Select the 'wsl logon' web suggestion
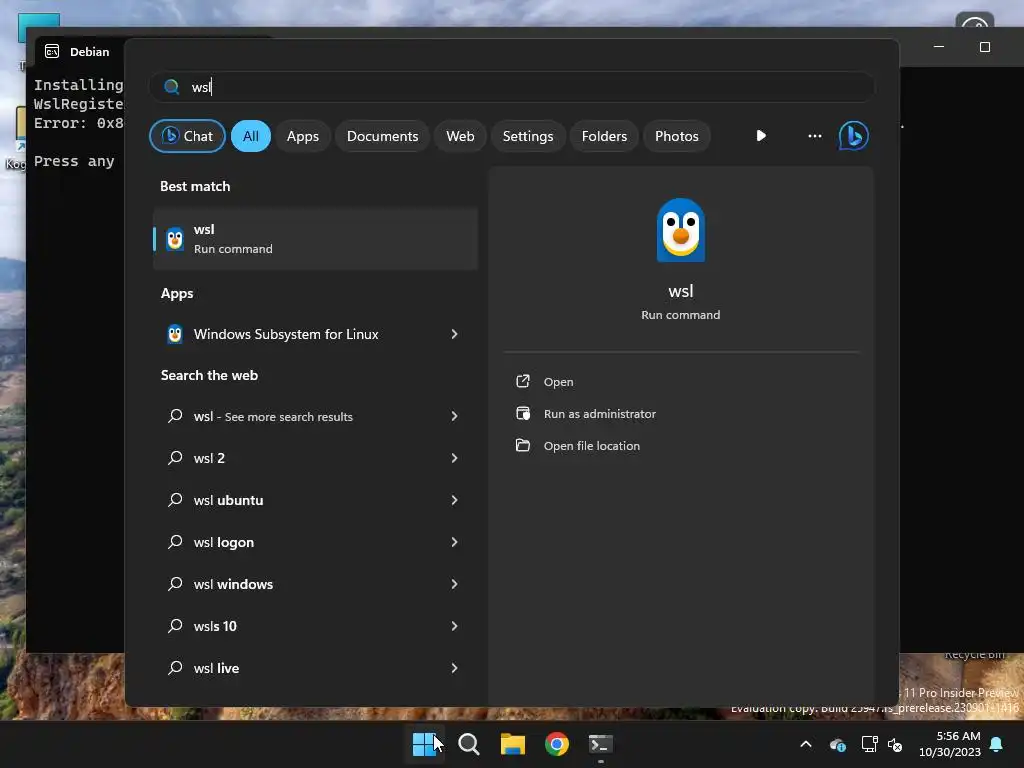 click(315, 542)
